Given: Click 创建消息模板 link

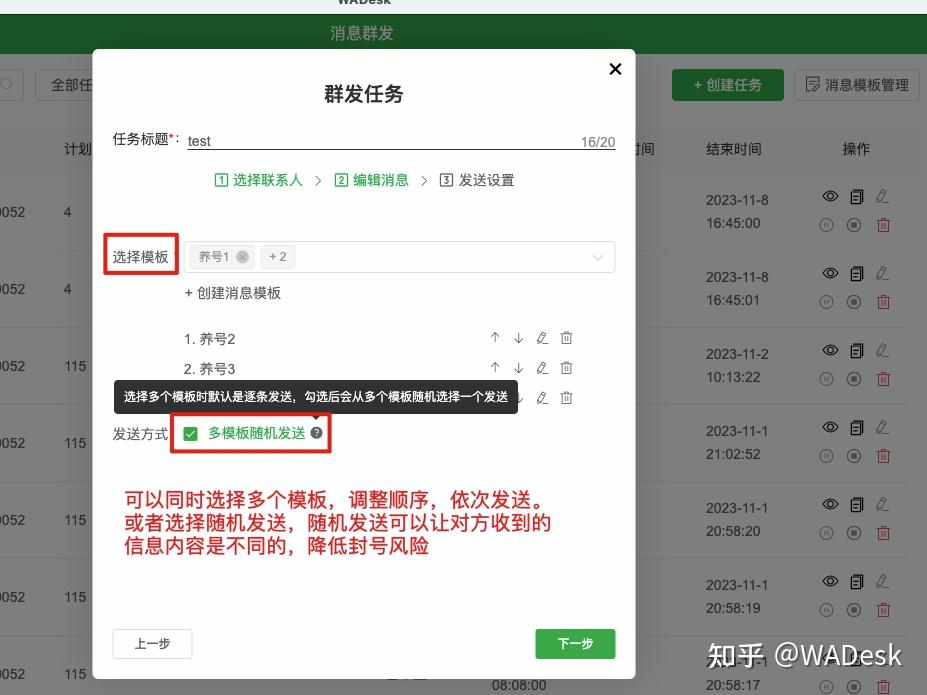Looking at the screenshot, I should [x=232, y=293].
